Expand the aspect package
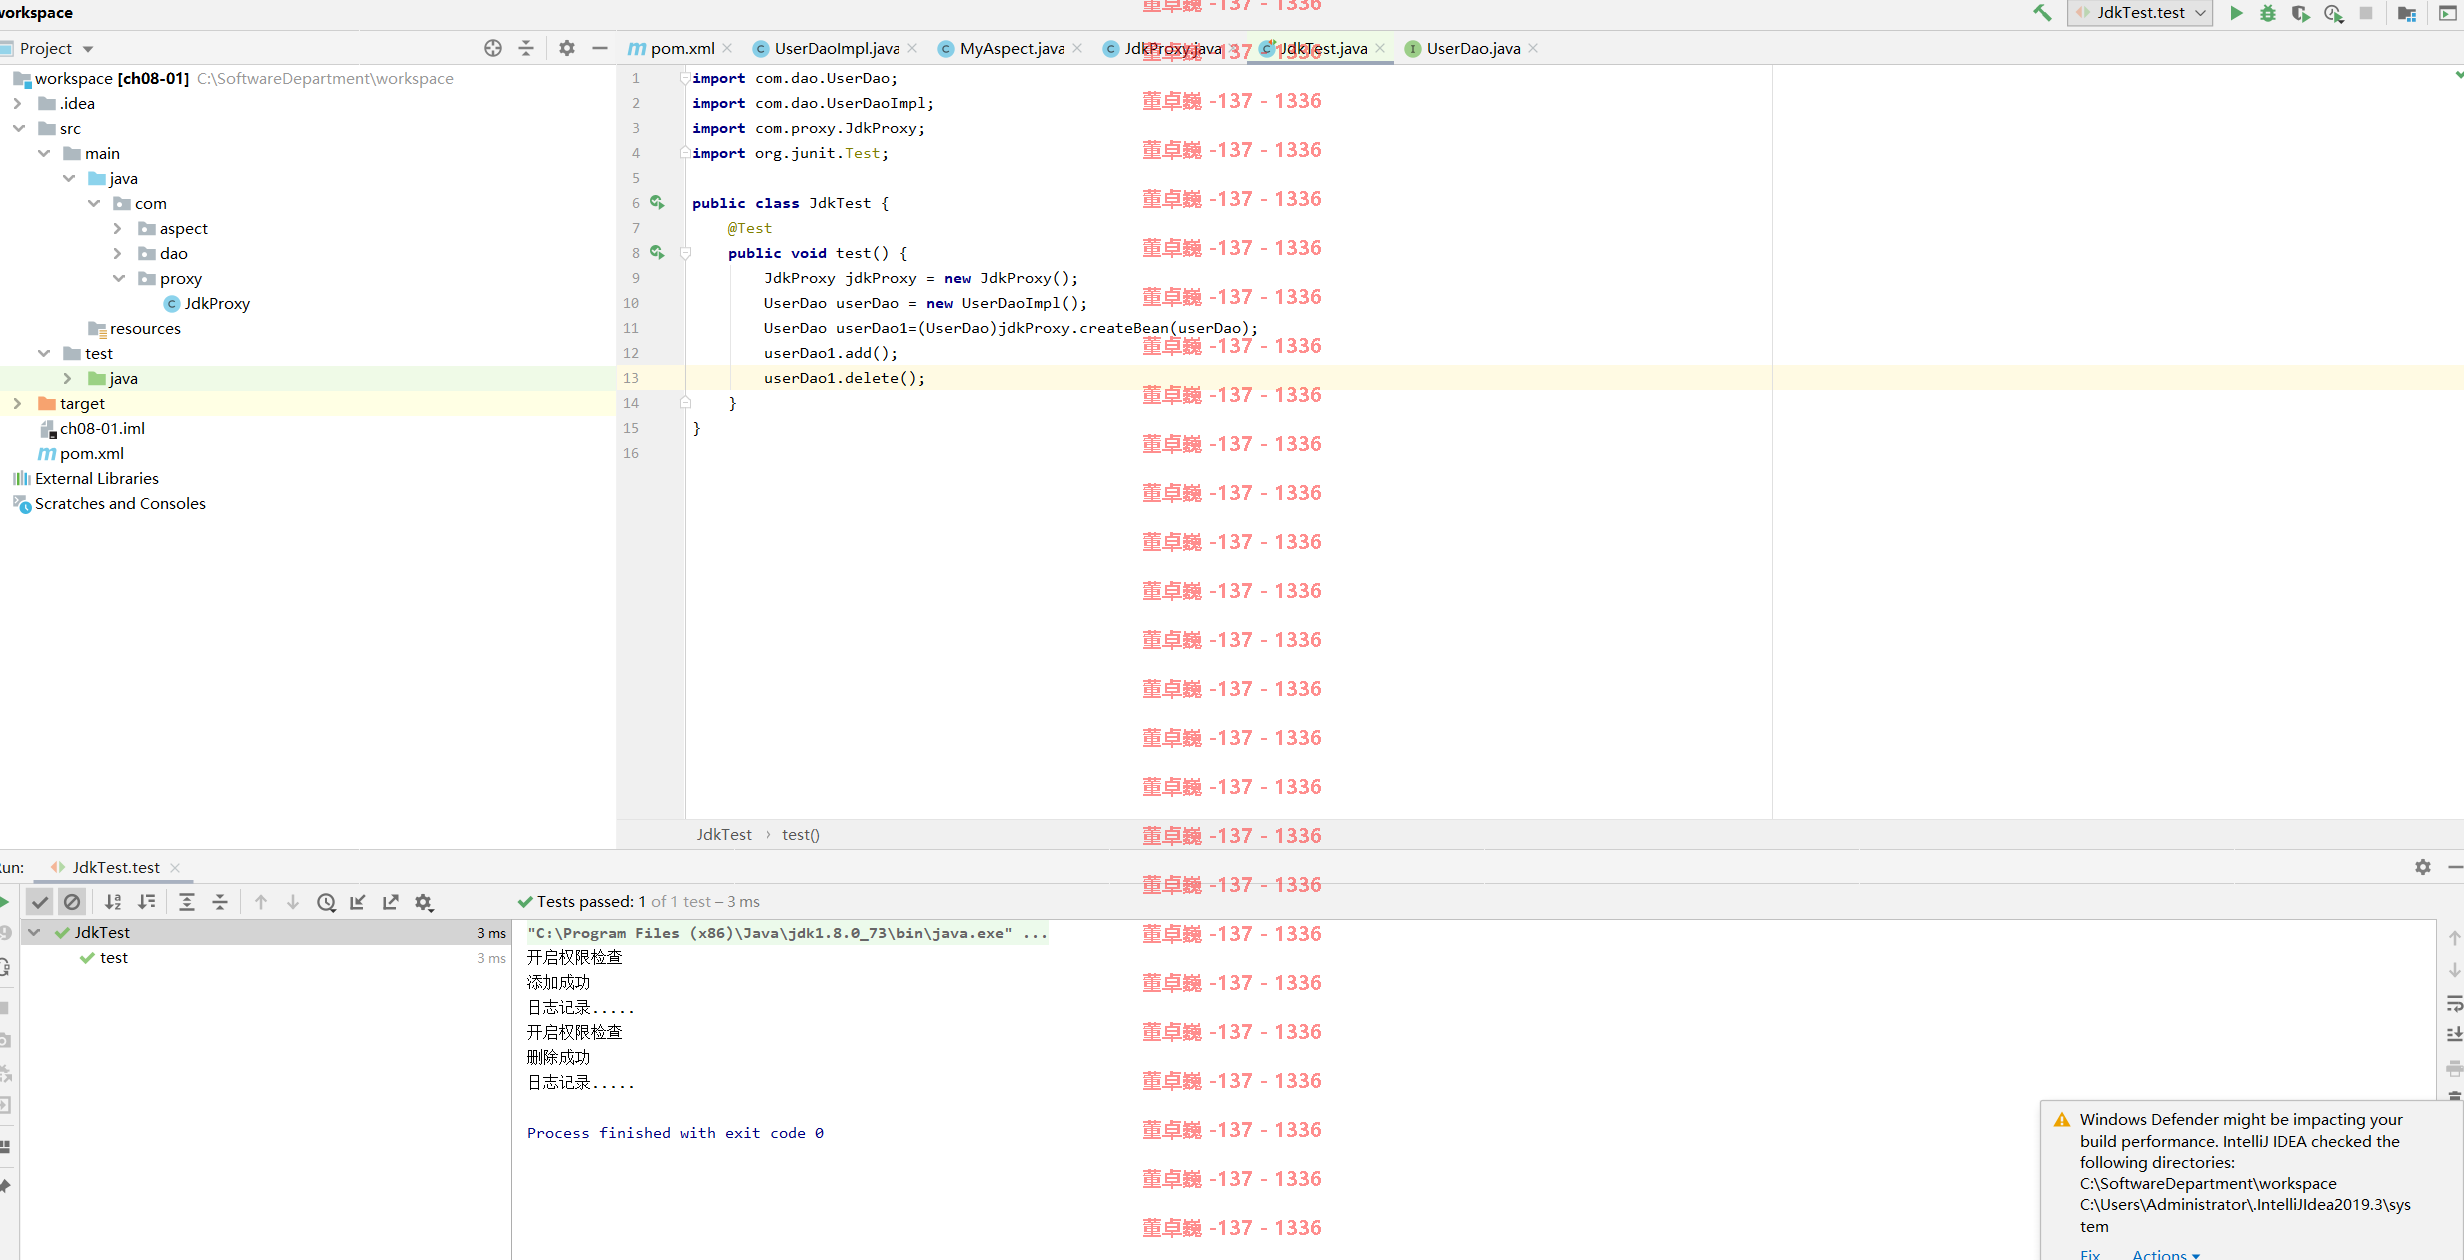This screenshot has height=1260, width=2464. 117,228
